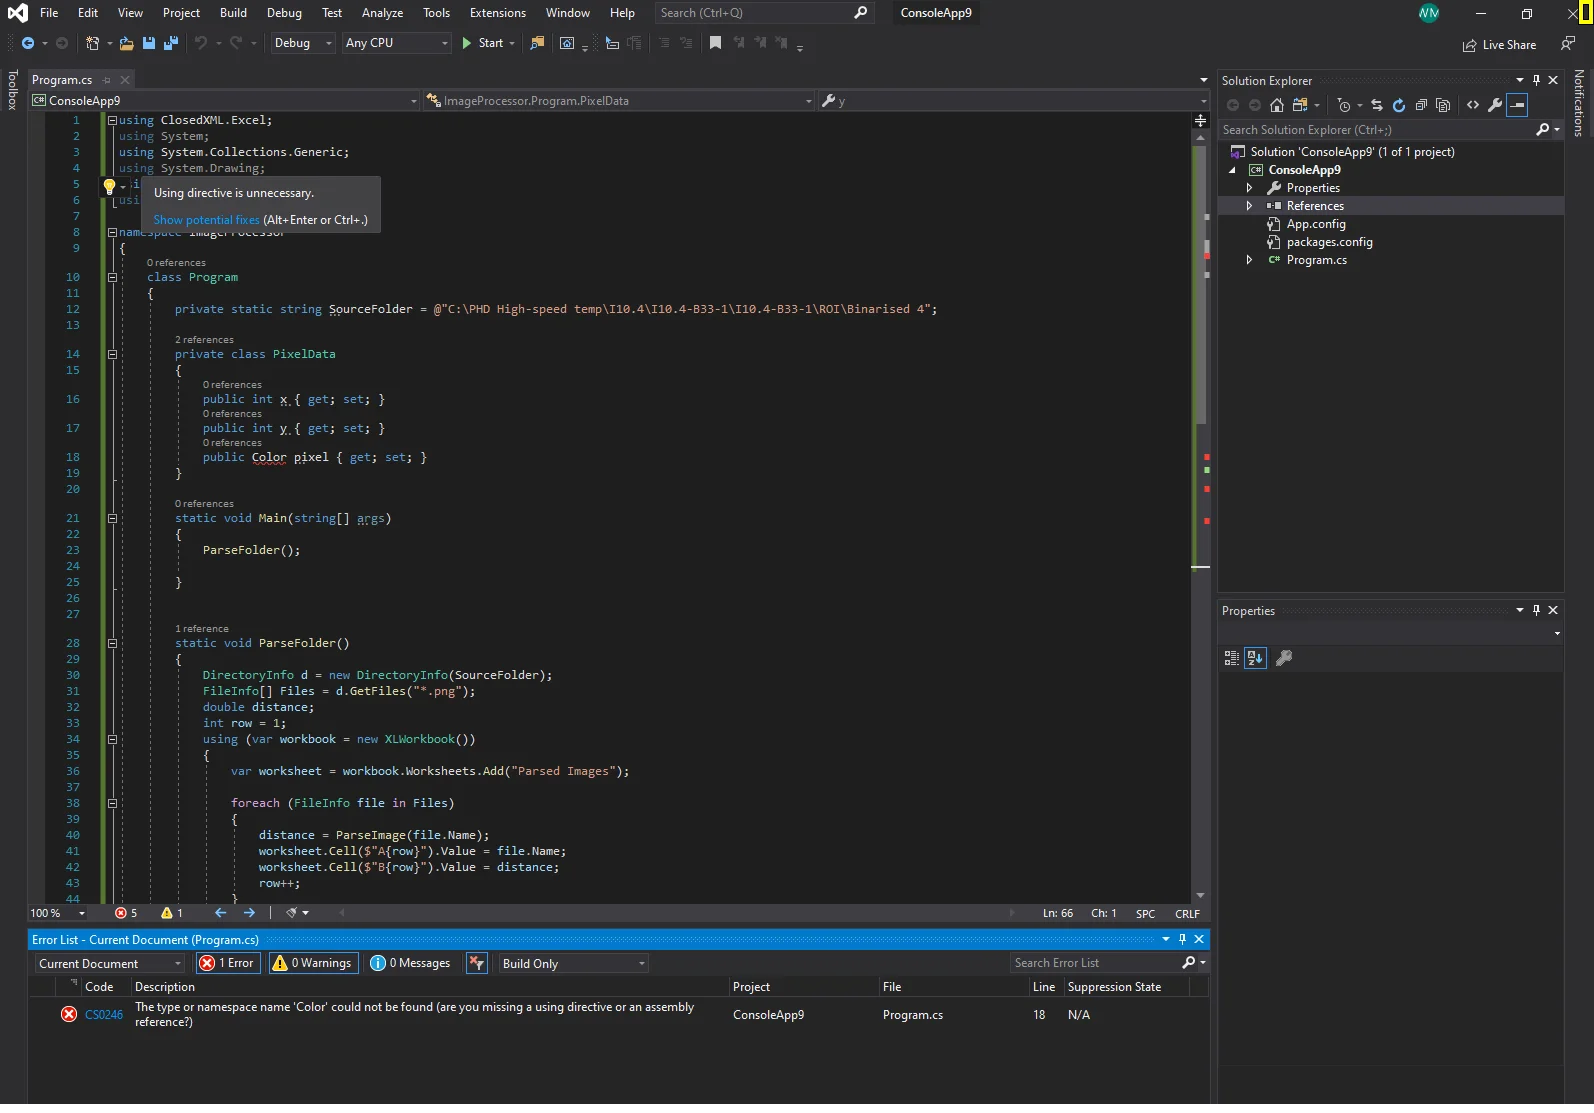
Task: Toggle the 1 Error filter
Action: tap(228, 963)
